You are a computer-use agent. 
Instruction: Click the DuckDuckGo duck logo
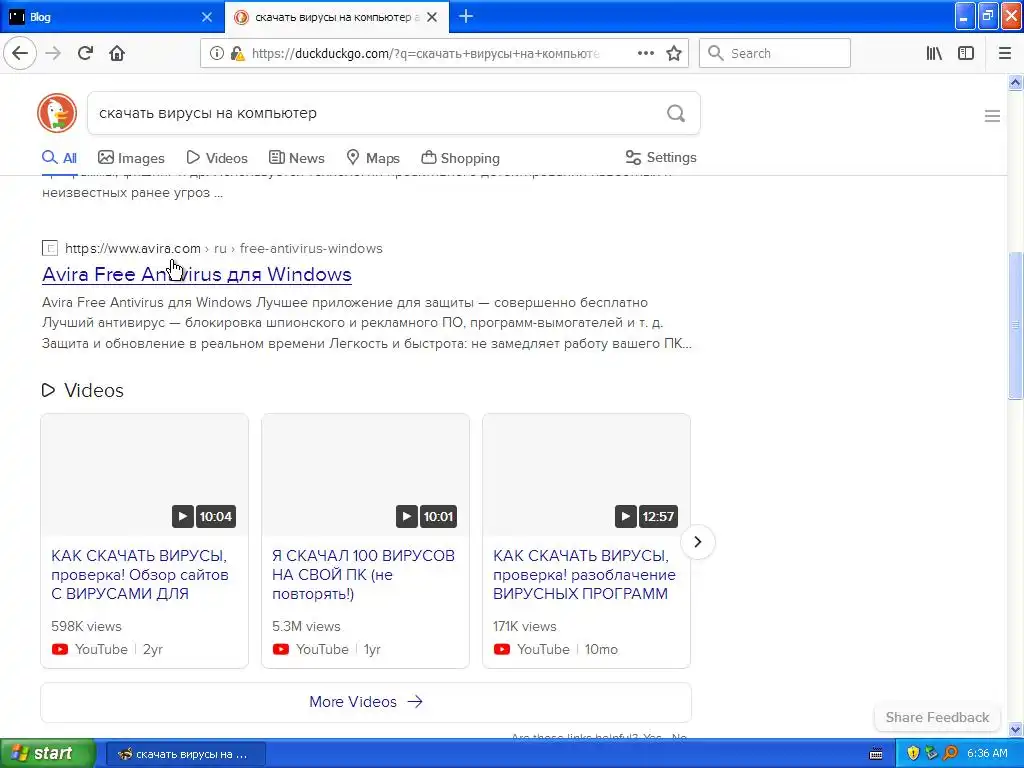(x=57, y=113)
